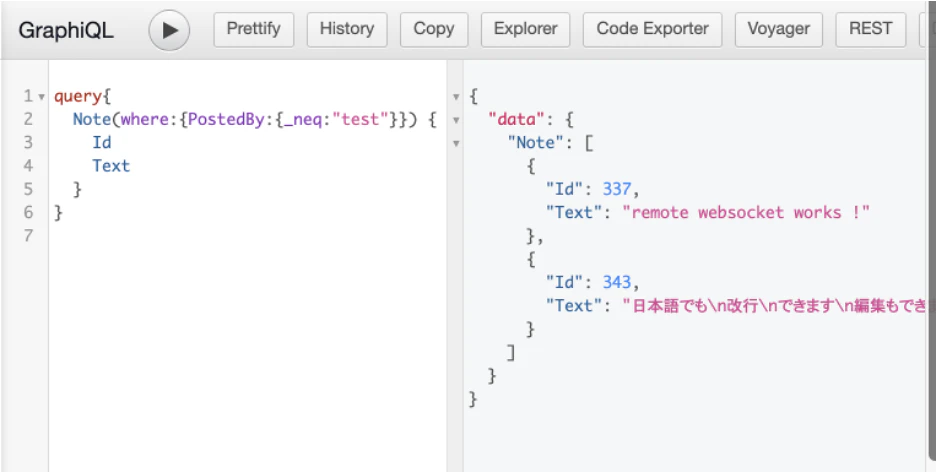Click line number 5 in the gutter
Screen dimensions: 936x472
click(x=28, y=189)
